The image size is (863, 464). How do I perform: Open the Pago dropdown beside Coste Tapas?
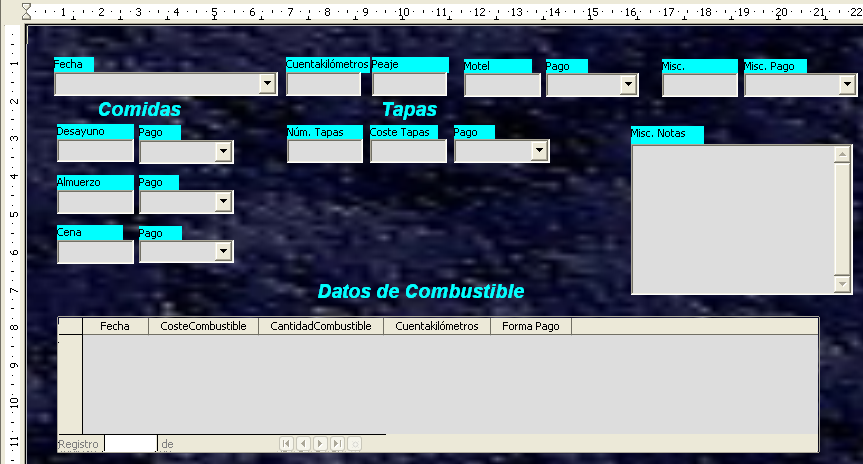pos(539,150)
